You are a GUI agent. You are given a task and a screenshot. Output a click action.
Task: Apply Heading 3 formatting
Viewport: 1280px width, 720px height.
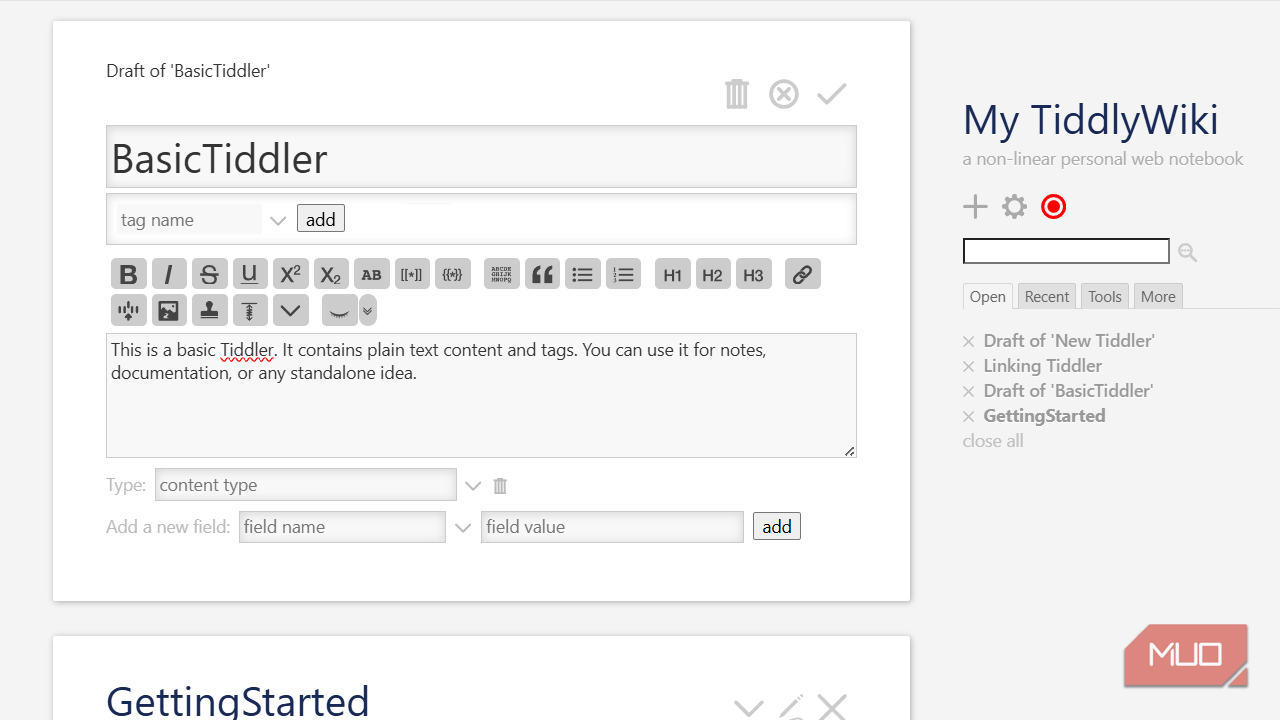(754, 274)
